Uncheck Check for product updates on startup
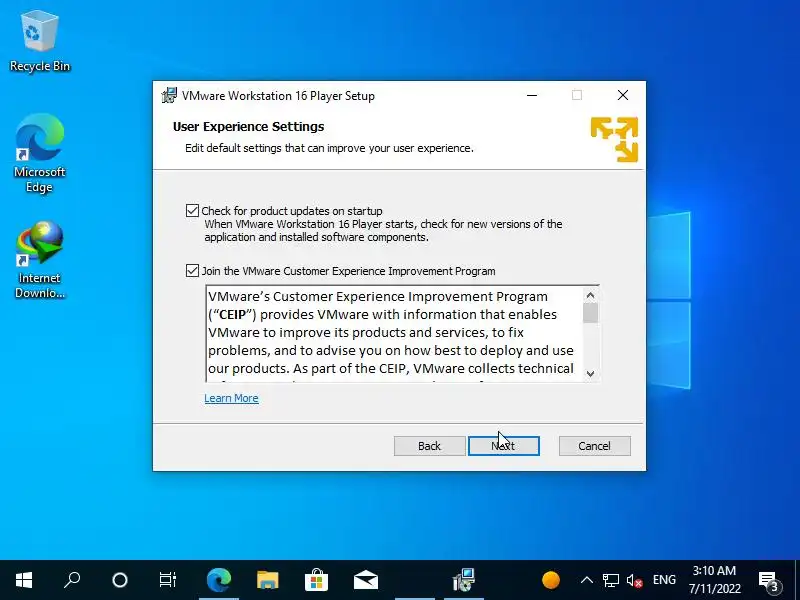The width and height of the screenshot is (800, 600). pos(192,210)
